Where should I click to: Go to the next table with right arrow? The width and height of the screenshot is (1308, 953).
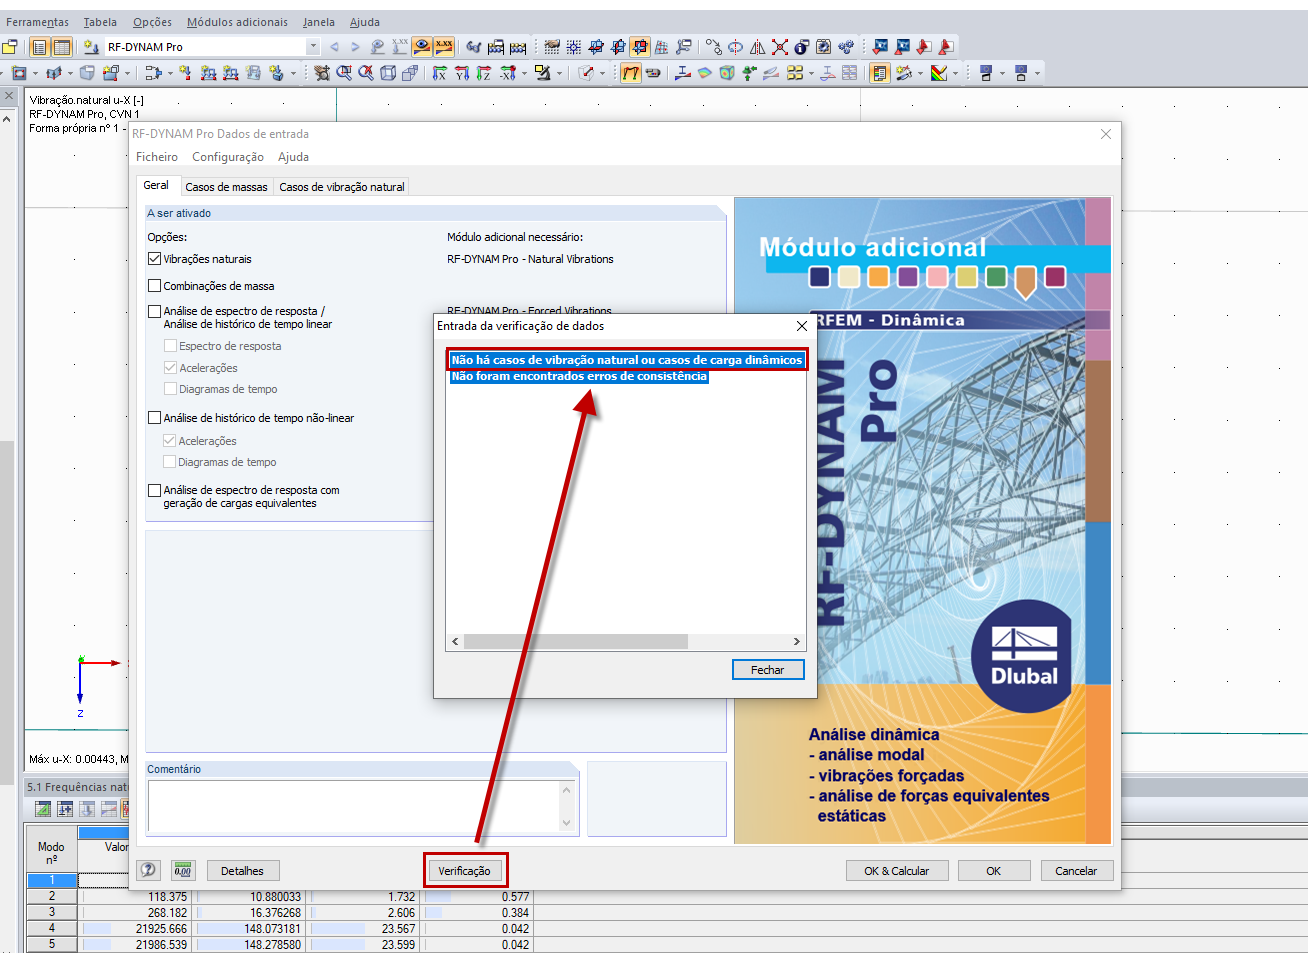click(x=355, y=47)
